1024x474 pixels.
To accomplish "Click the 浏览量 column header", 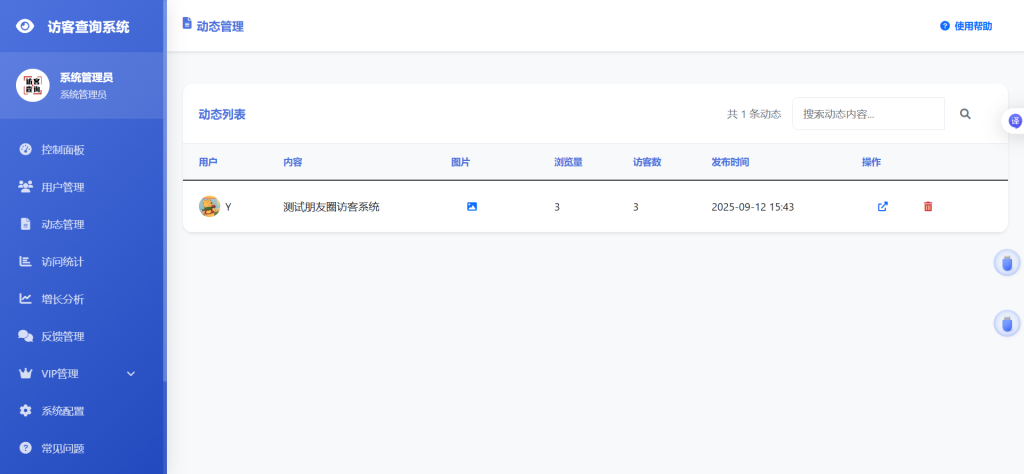I will 568,162.
